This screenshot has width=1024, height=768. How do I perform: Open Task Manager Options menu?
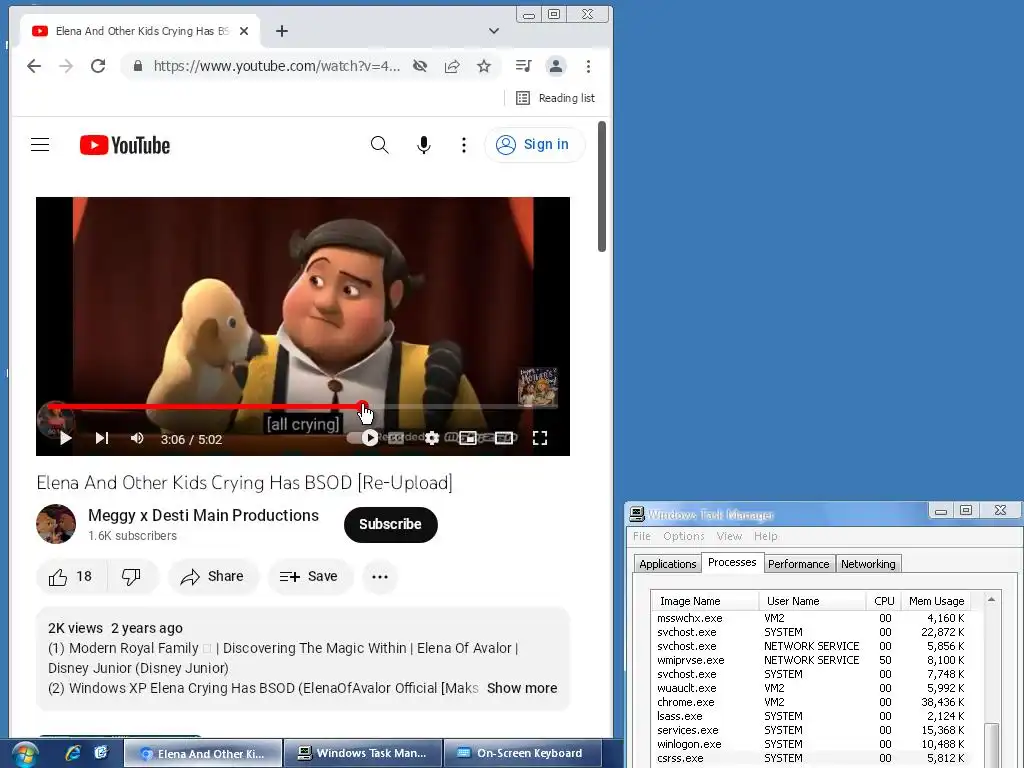click(684, 536)
